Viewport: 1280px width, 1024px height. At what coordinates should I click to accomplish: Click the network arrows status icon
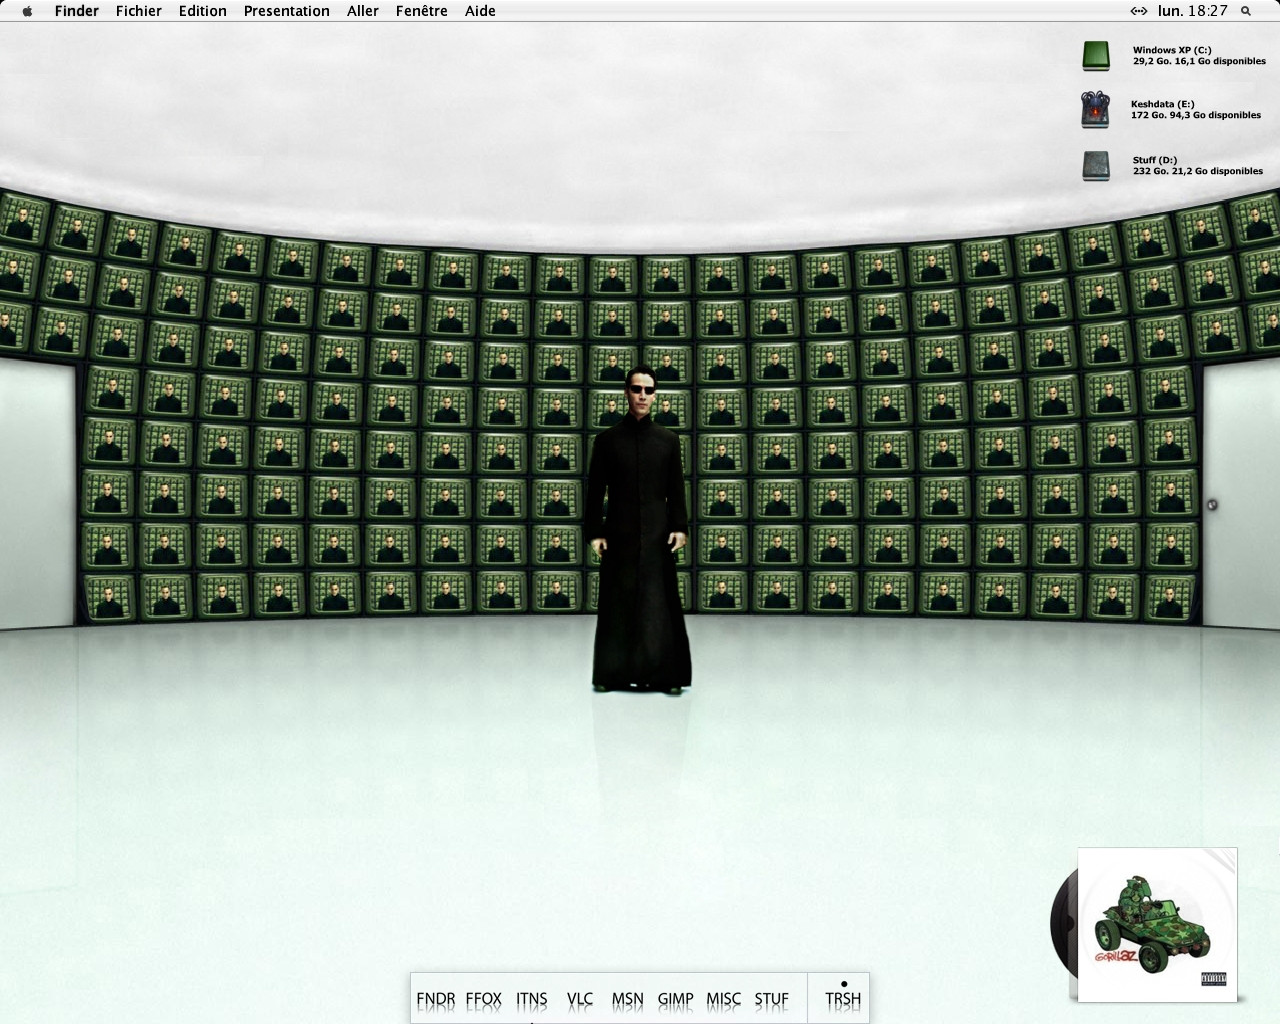click(x=1139, y=11)
